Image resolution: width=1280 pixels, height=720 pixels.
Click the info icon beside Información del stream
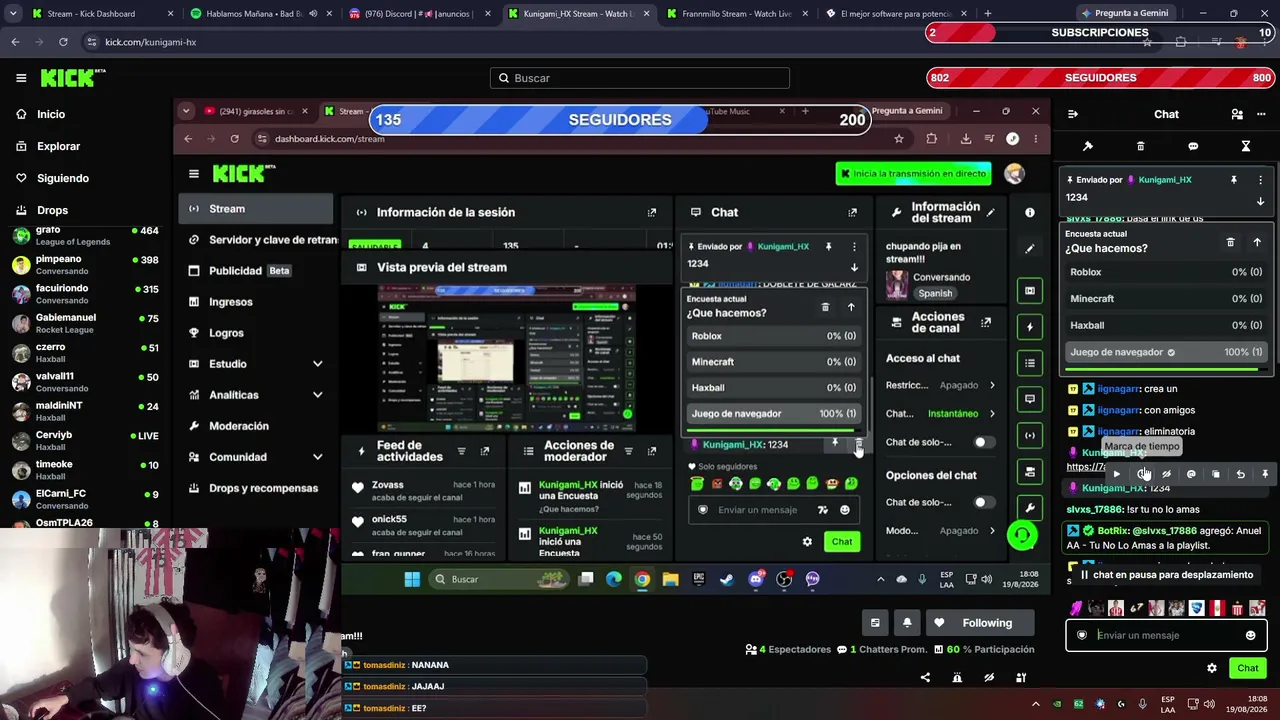(1030, 212)
